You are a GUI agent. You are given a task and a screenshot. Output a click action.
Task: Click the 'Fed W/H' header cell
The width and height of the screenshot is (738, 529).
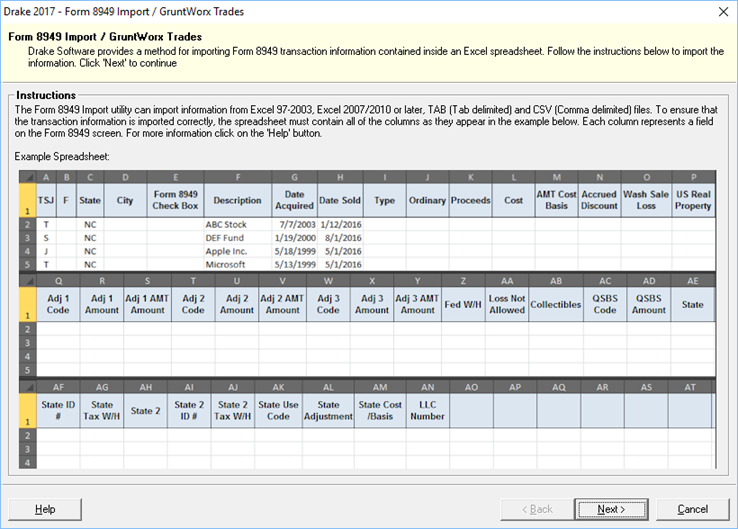[463, 305]
